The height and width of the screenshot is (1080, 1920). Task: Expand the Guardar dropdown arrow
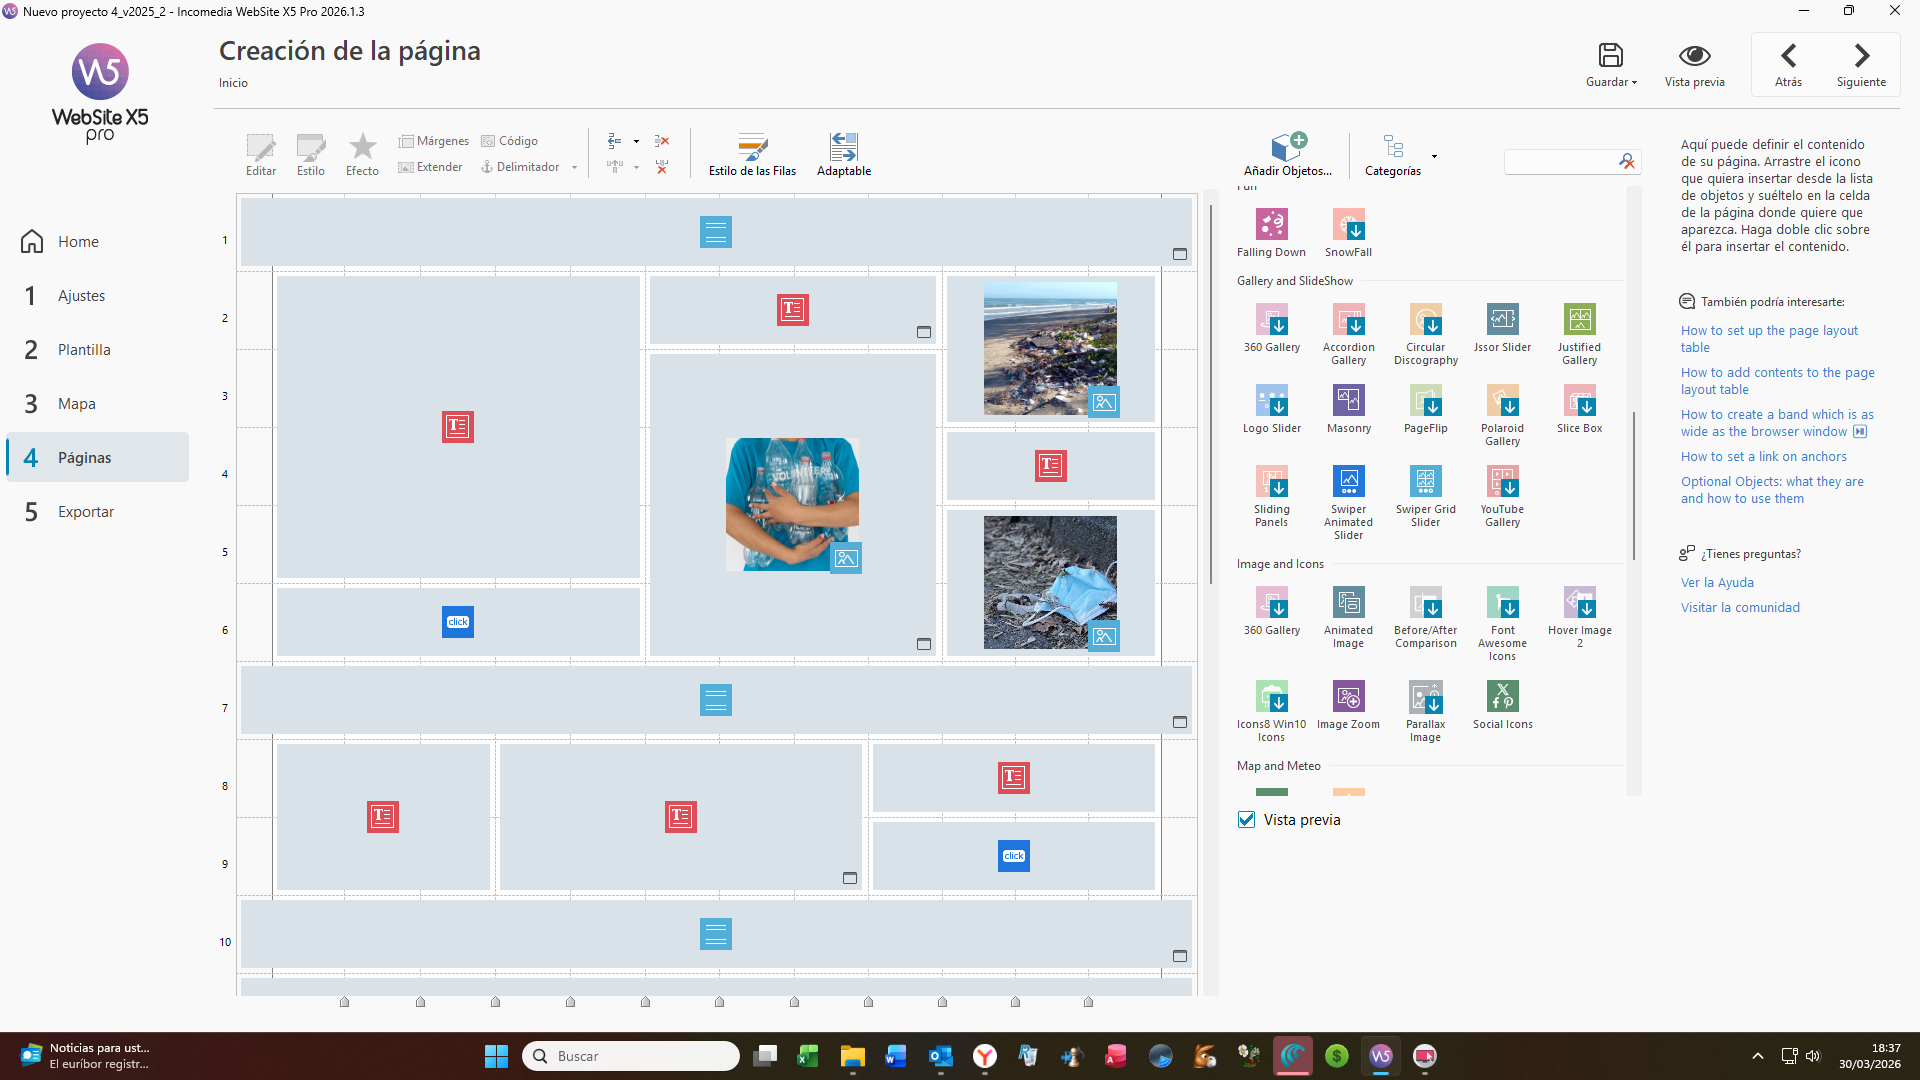pos(1634,83)
